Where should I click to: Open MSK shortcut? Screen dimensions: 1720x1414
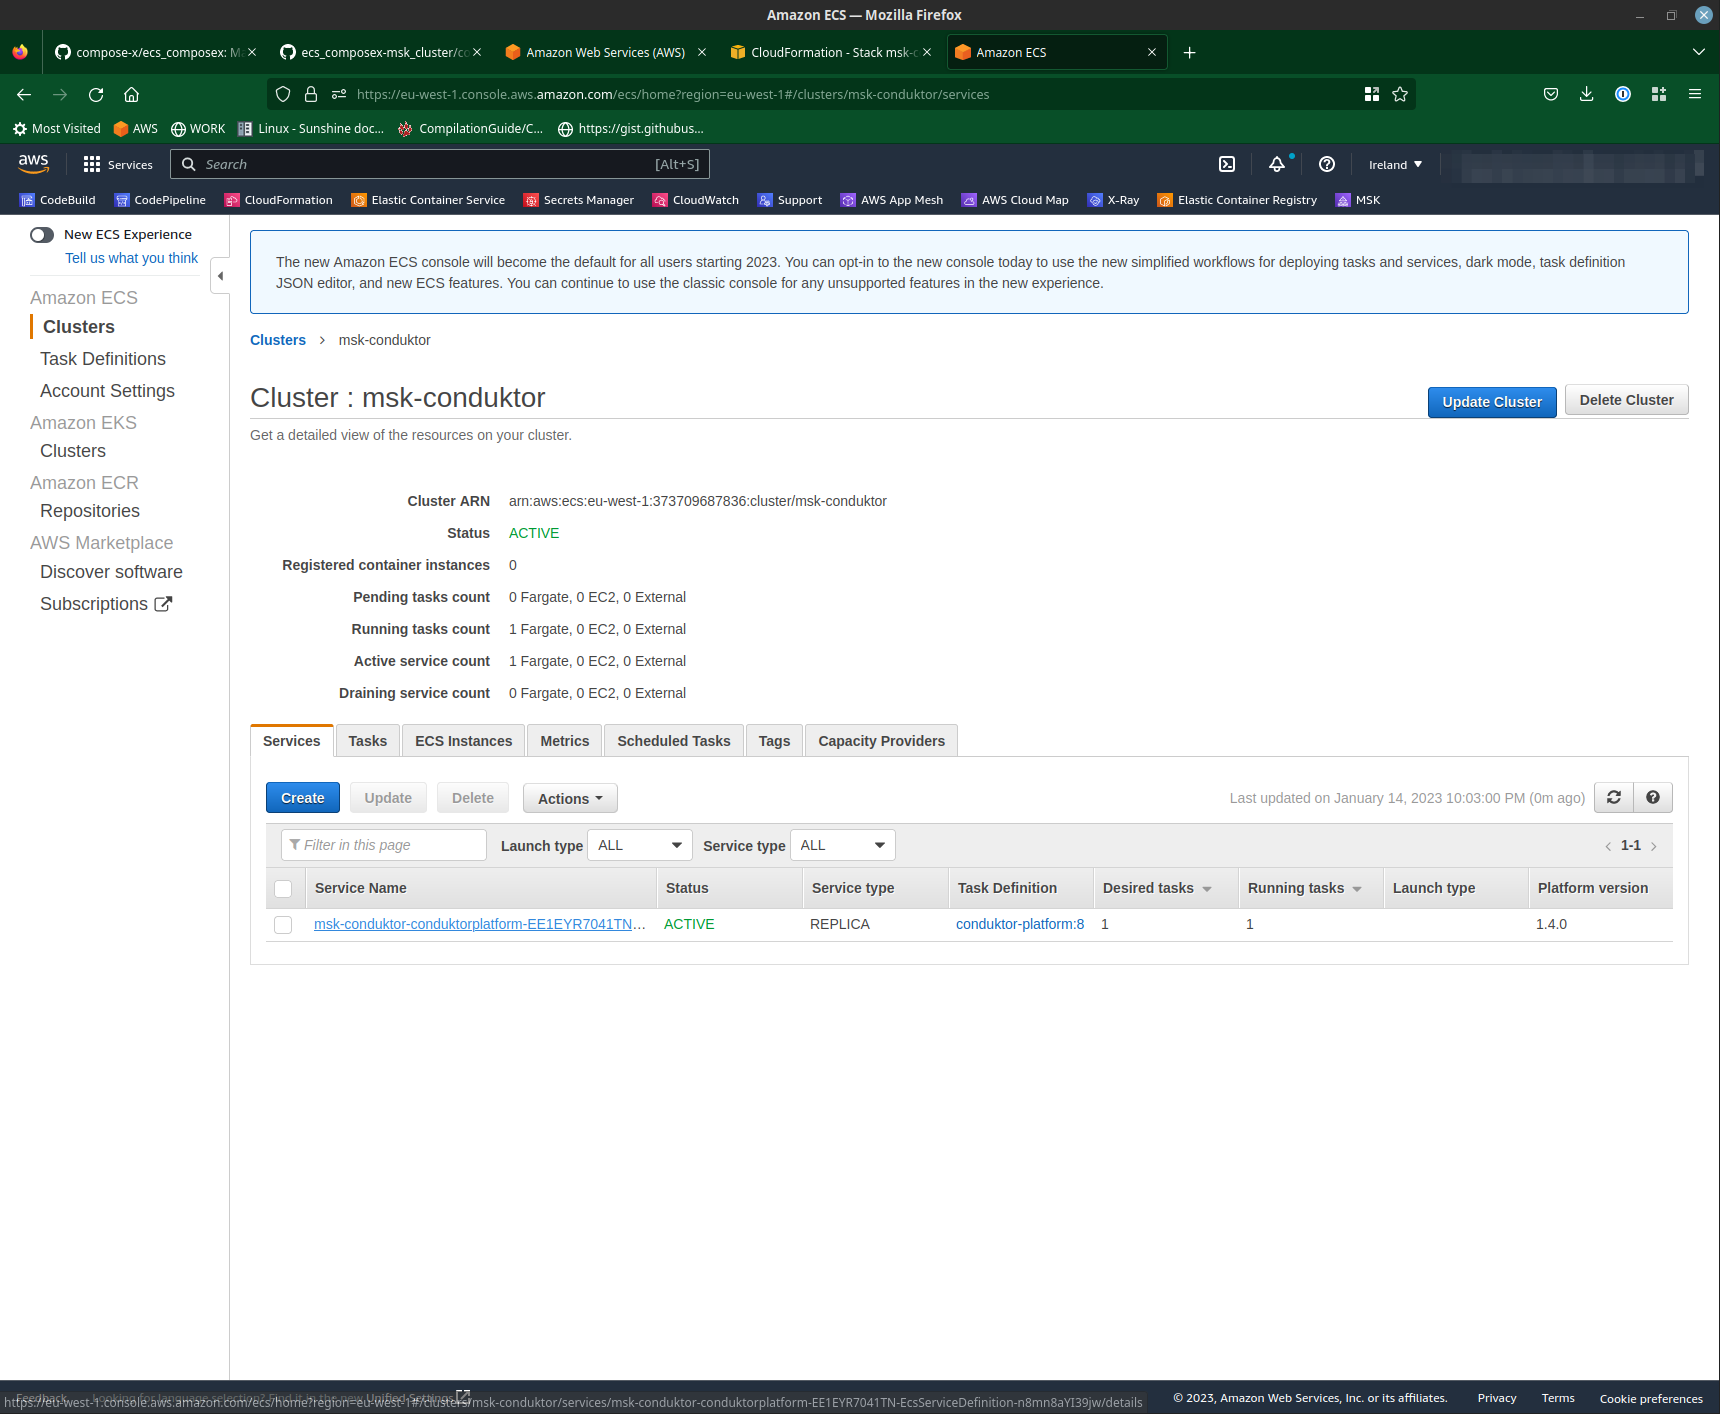coord(1358,200)
